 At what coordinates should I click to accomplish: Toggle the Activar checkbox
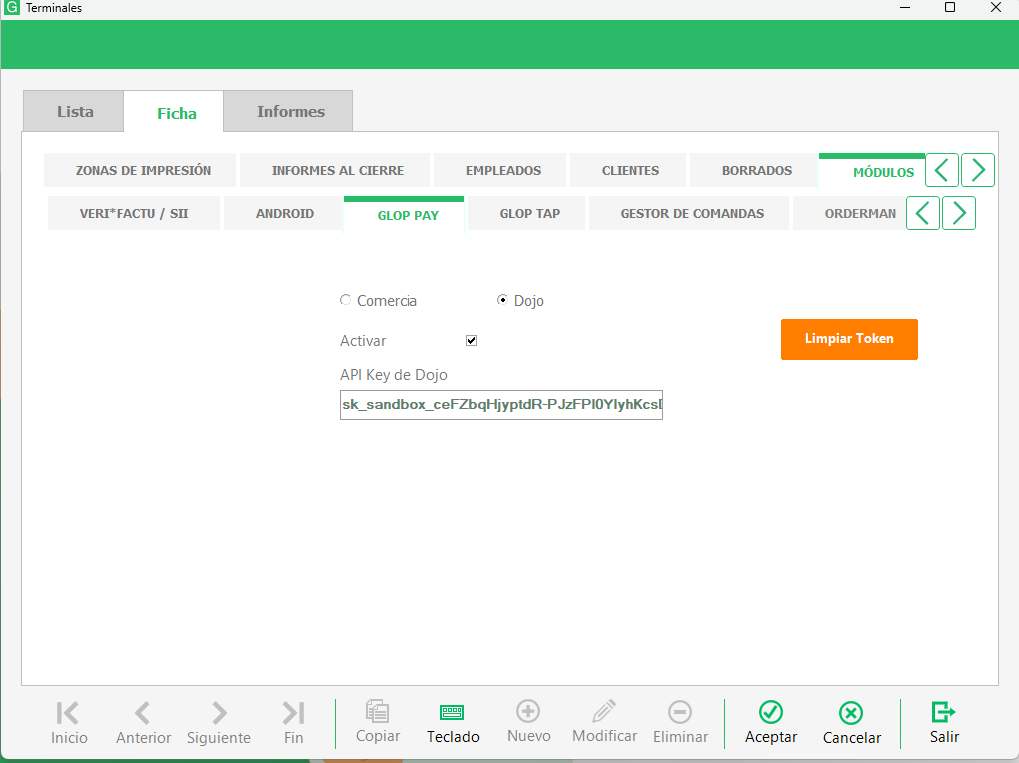point(471,341)
